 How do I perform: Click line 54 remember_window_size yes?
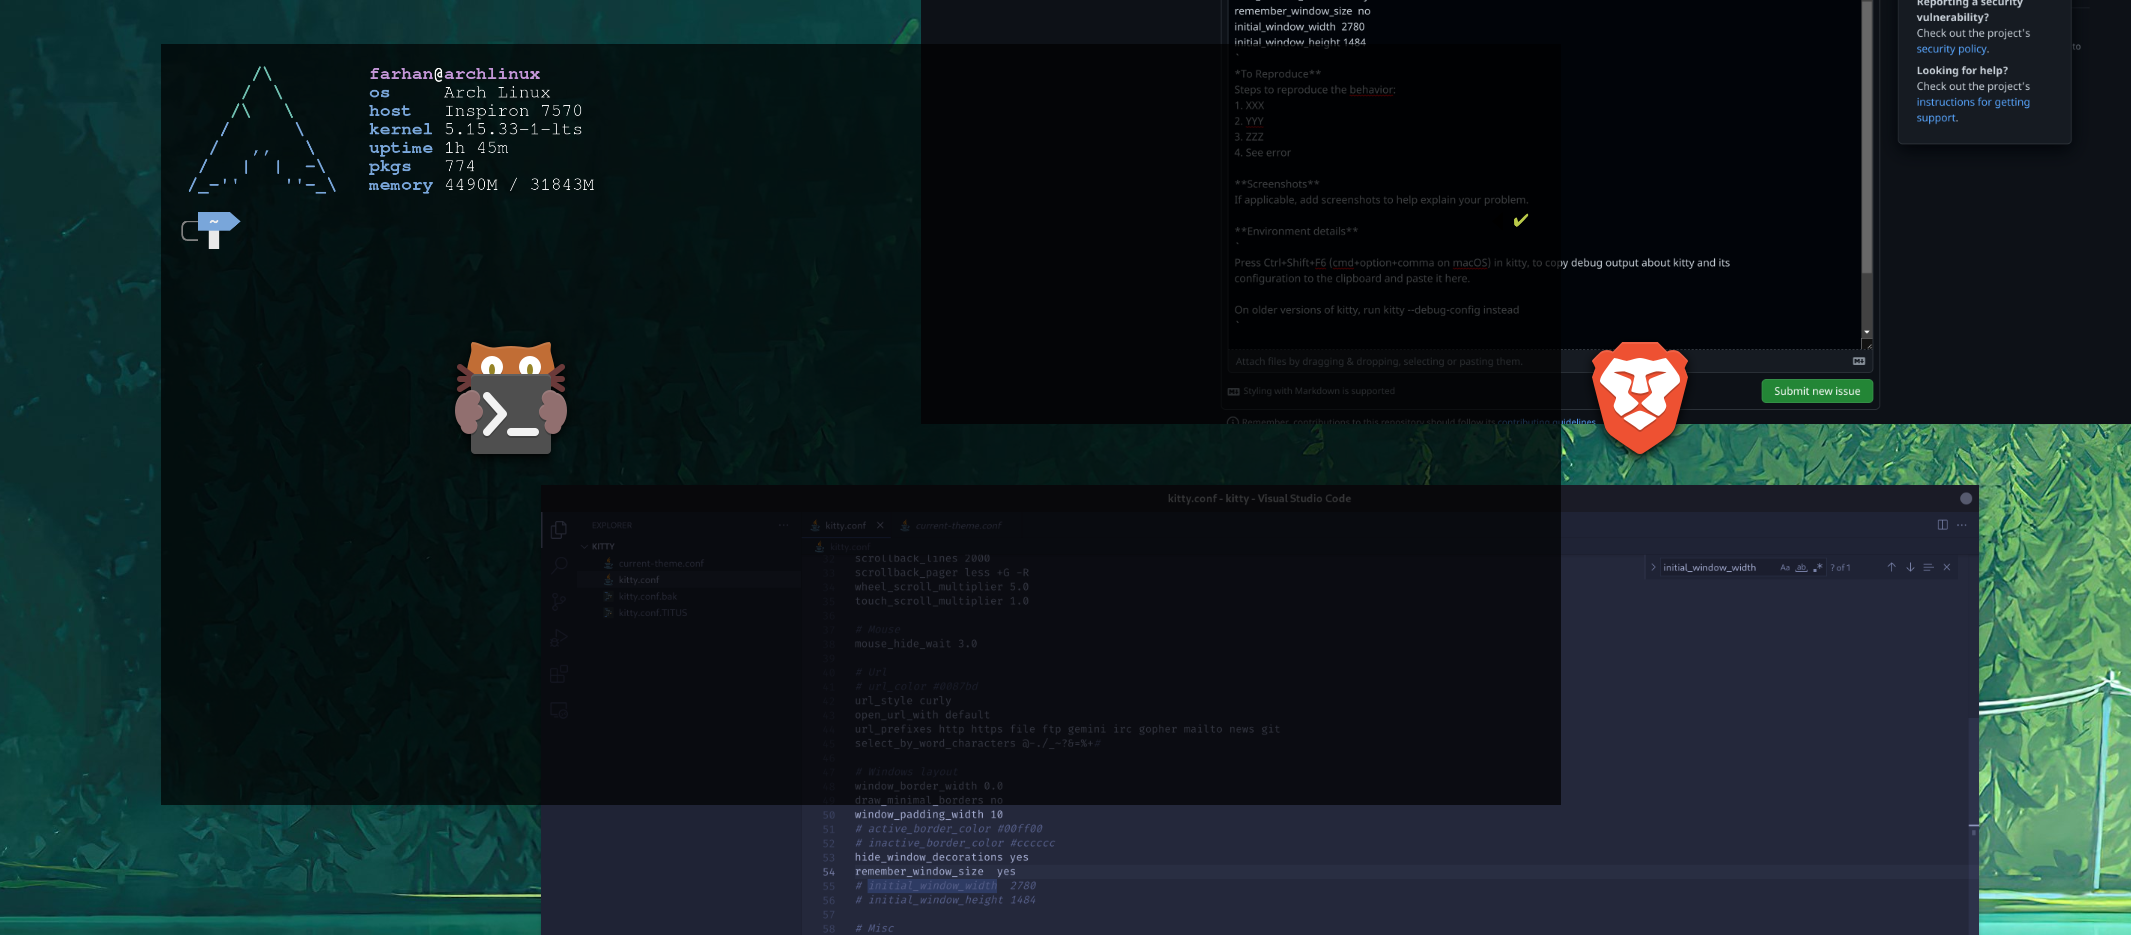935,872
